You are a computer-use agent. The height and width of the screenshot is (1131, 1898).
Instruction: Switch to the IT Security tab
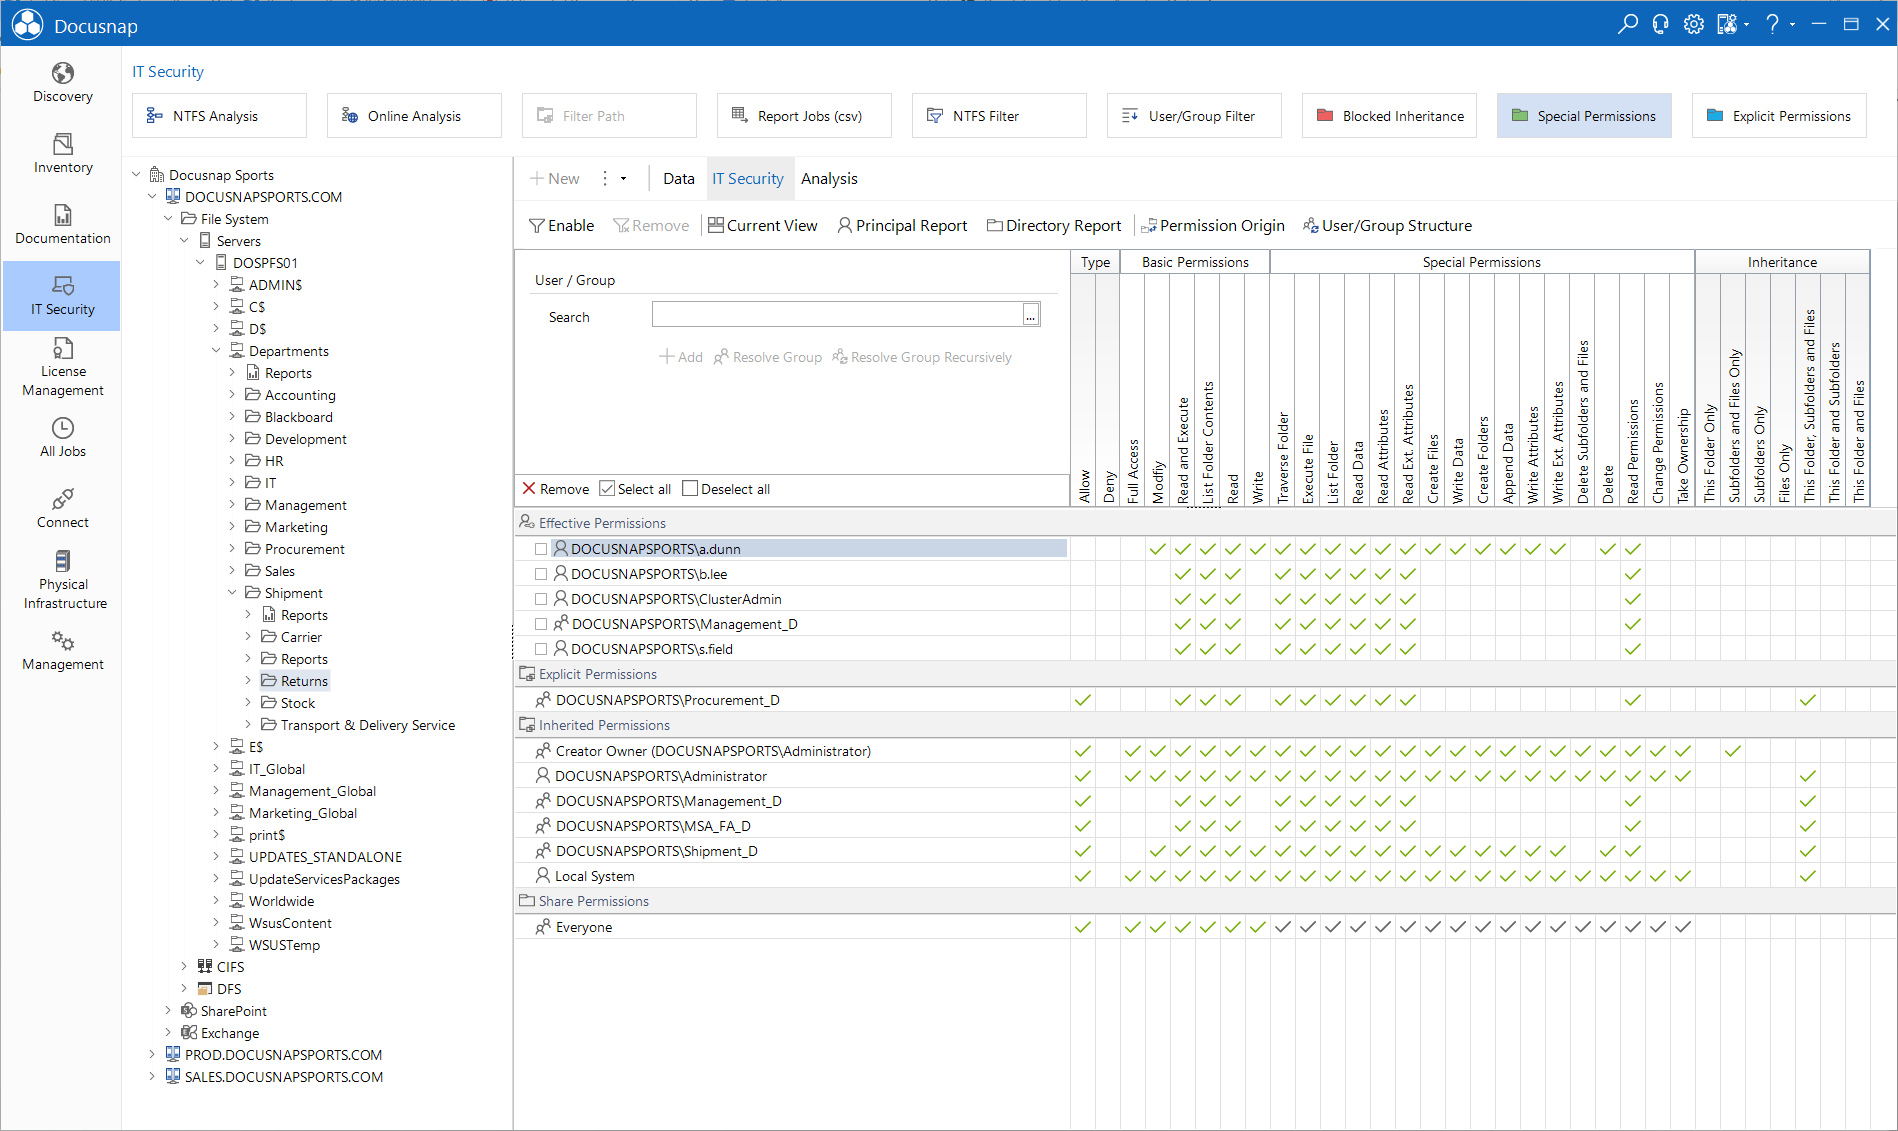(x=748, y=179)
